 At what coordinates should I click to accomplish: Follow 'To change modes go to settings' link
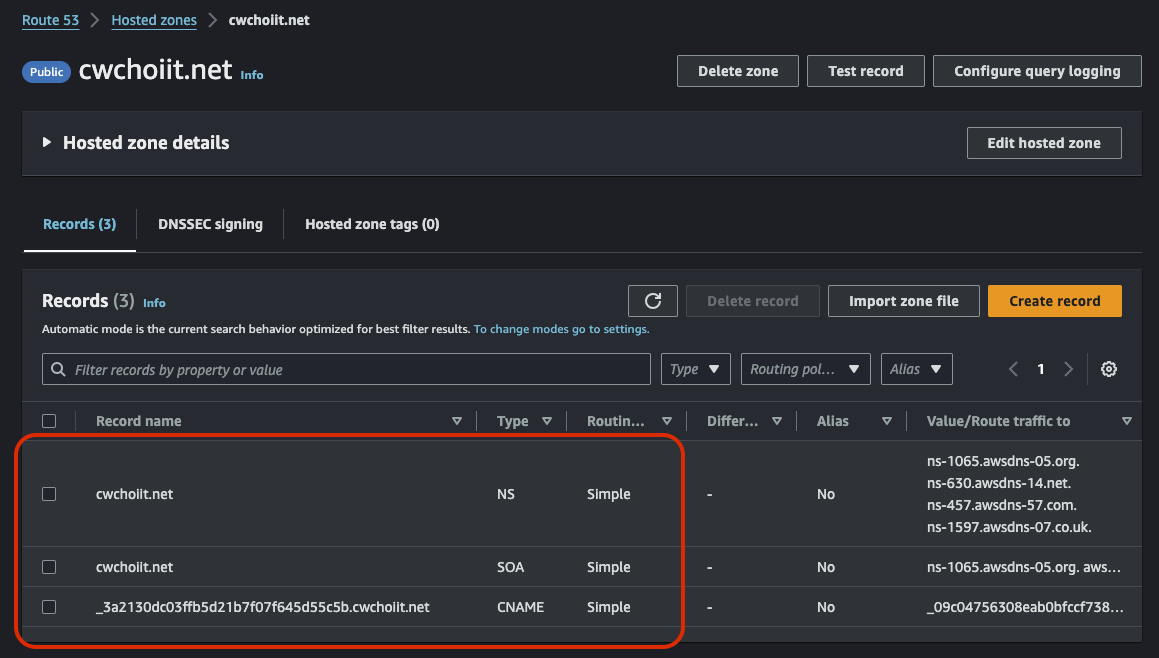pyautogui.click(x=562, y=329)
